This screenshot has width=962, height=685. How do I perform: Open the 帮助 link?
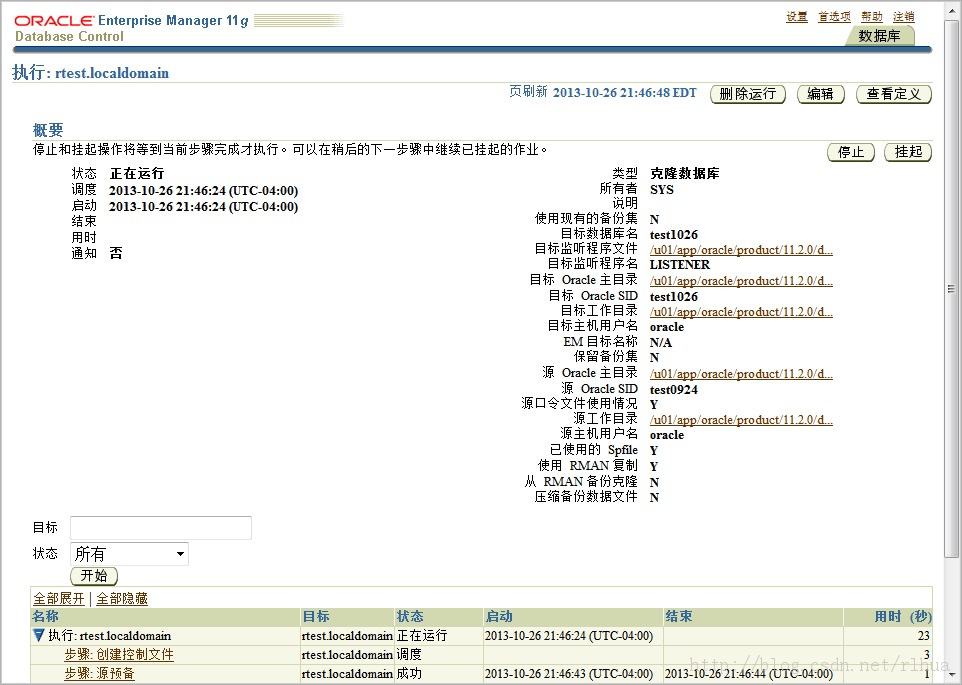(x=872, y=17)
